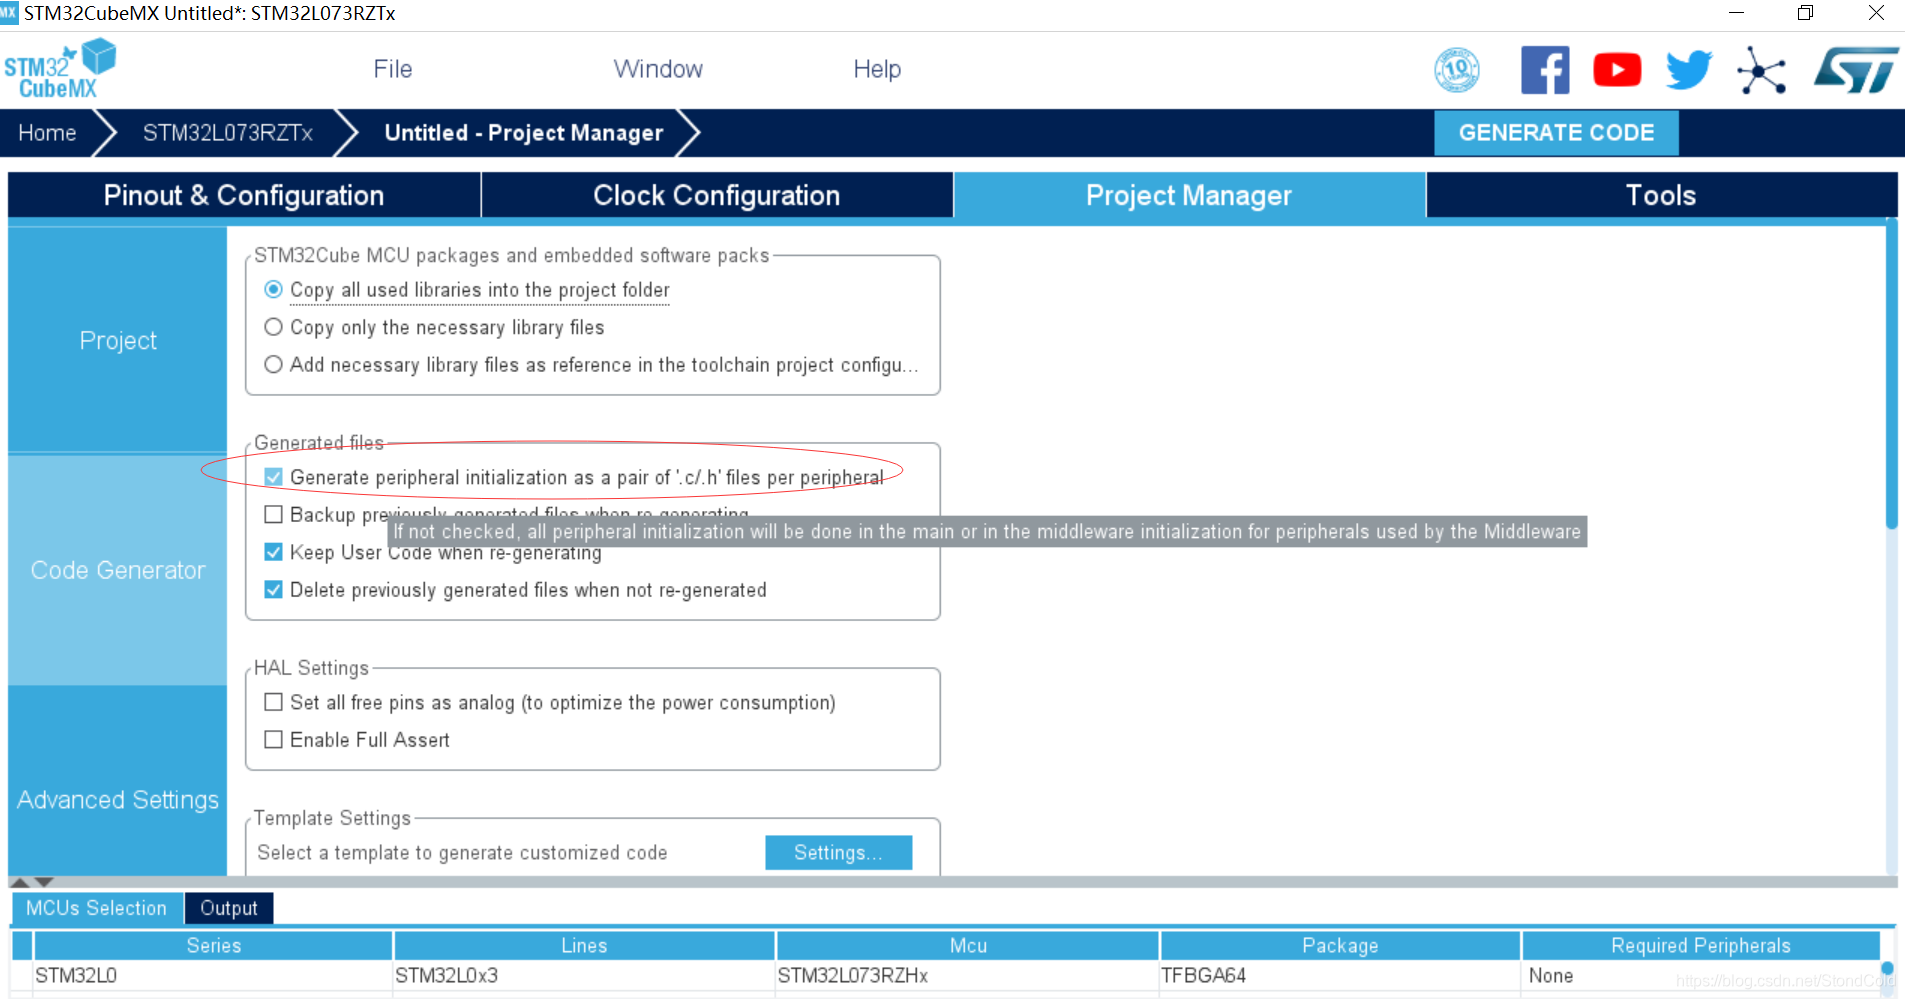Open the Facebook icon link
This screenshot has height=999, width=1905.
pyautogui.click(x=1545, y=70)
